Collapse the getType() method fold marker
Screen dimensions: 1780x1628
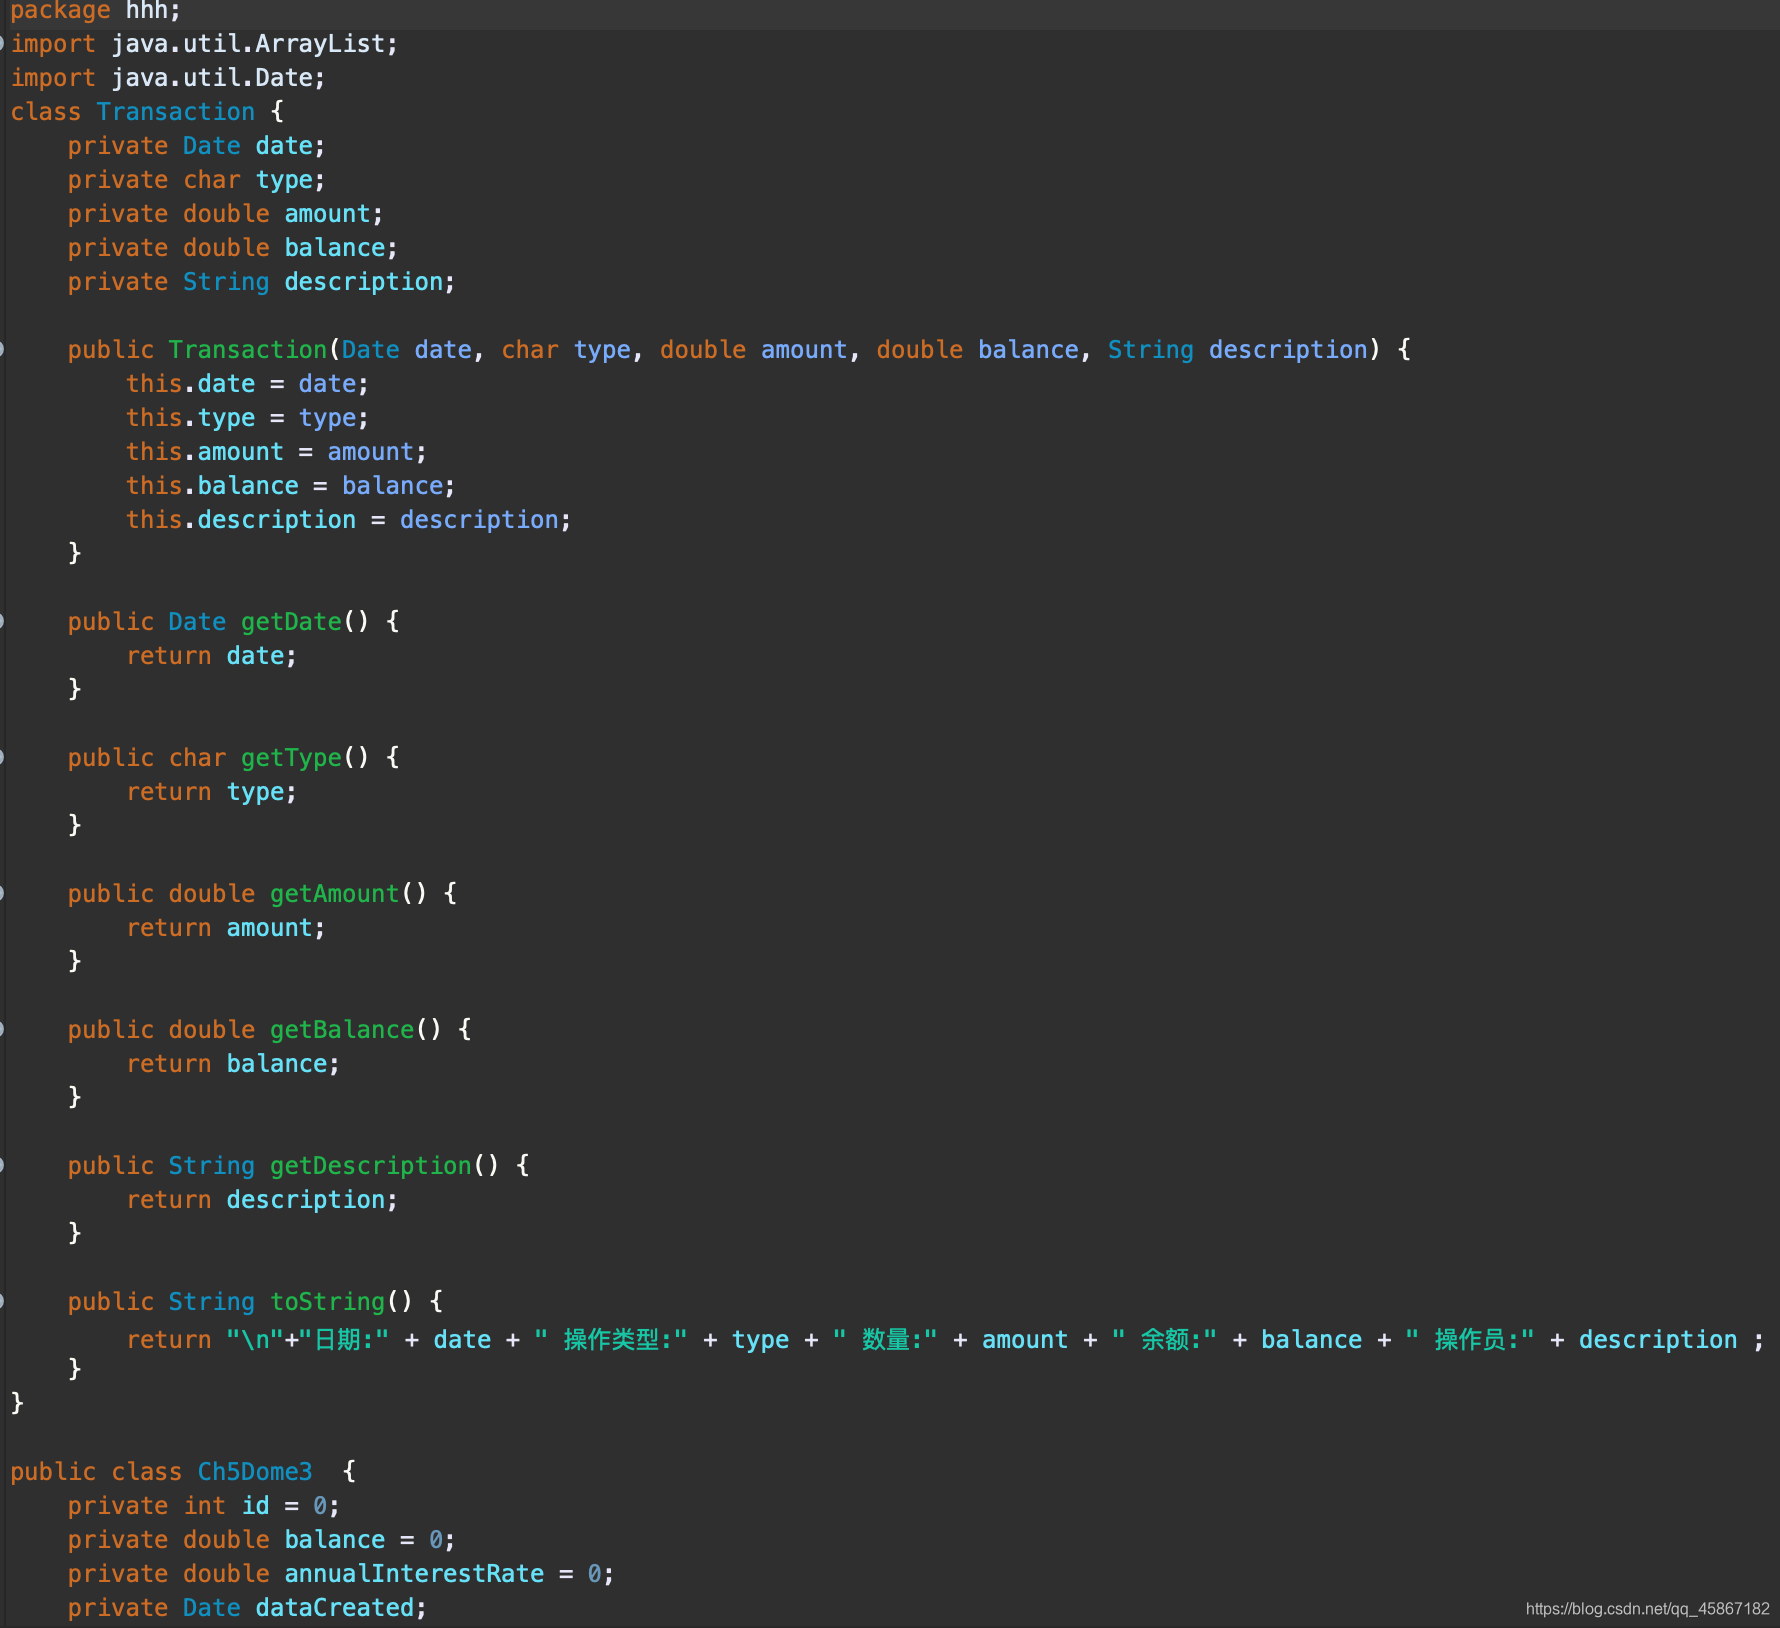[x=2, y=758]
